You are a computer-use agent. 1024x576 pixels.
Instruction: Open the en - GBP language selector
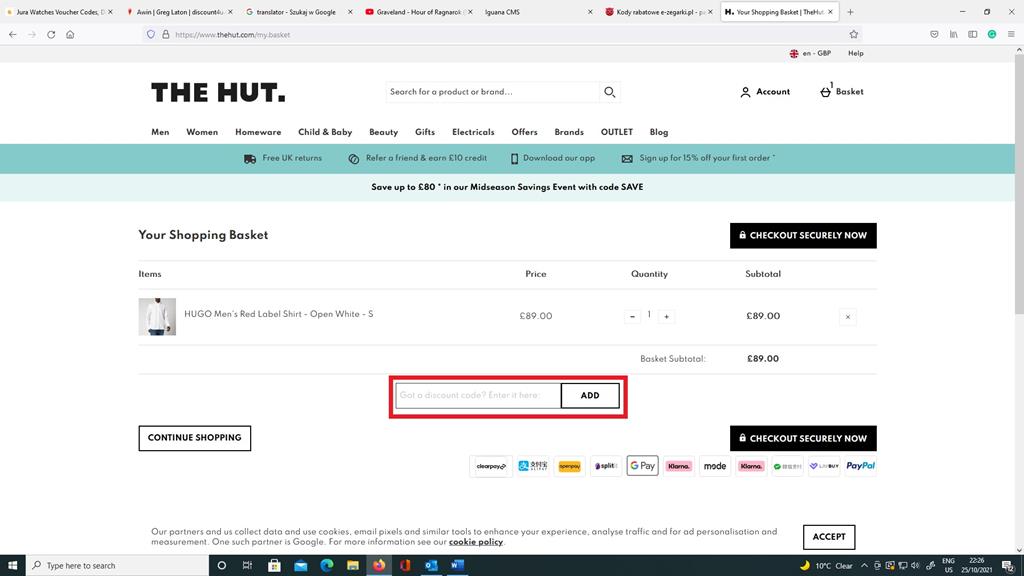[x=810, y=54]
